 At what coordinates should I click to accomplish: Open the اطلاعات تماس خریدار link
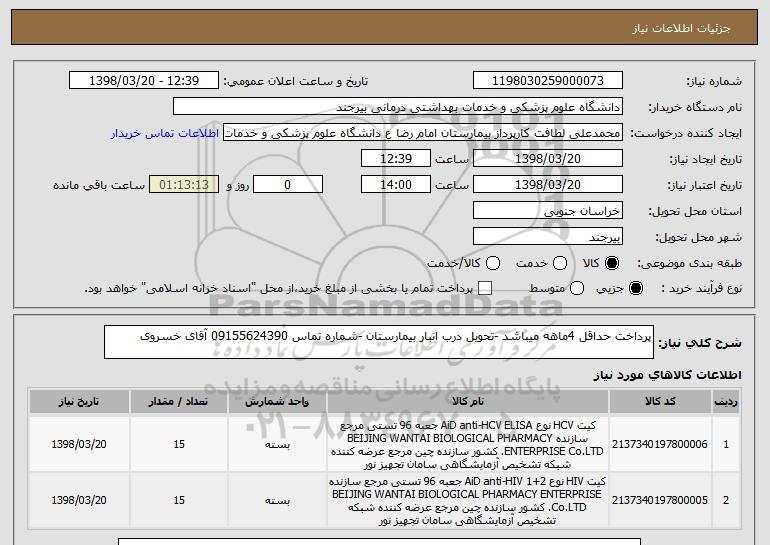pos(165,133)
